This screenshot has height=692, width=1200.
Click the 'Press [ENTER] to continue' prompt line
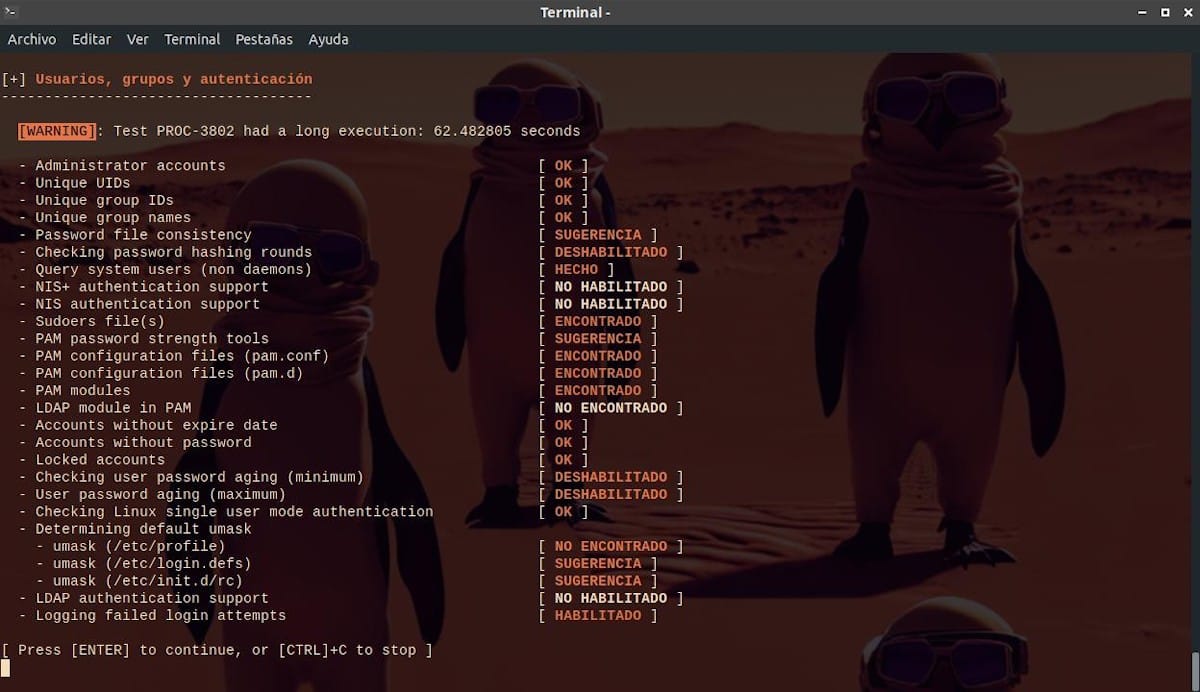coord(217,650)
